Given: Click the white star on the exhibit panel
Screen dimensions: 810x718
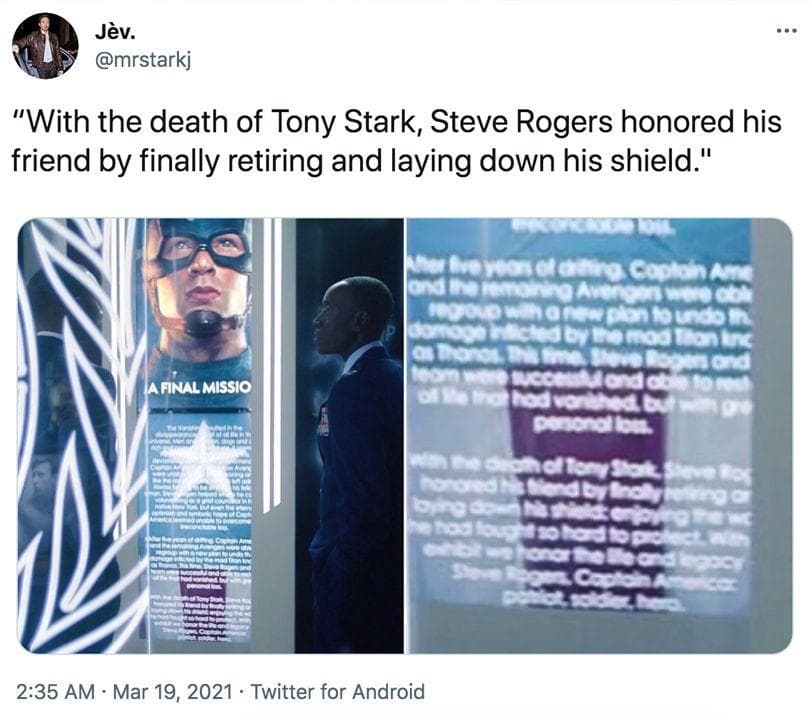Looking at the screenshot, I should click(205, 460).
